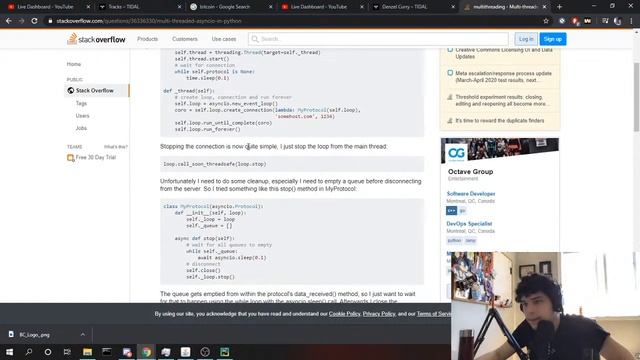Click the Free 30 Day Trial briefcase icon
Viewport: 640px width, 360px height.
[x=71, y=158]
